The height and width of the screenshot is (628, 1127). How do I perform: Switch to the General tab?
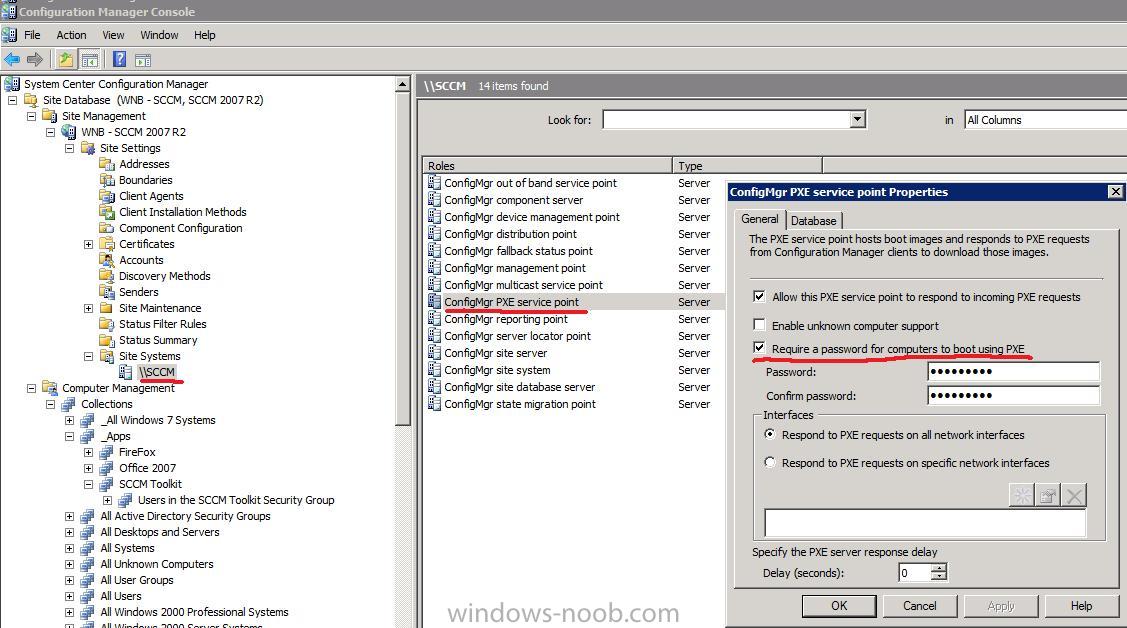tap(760, 219)
